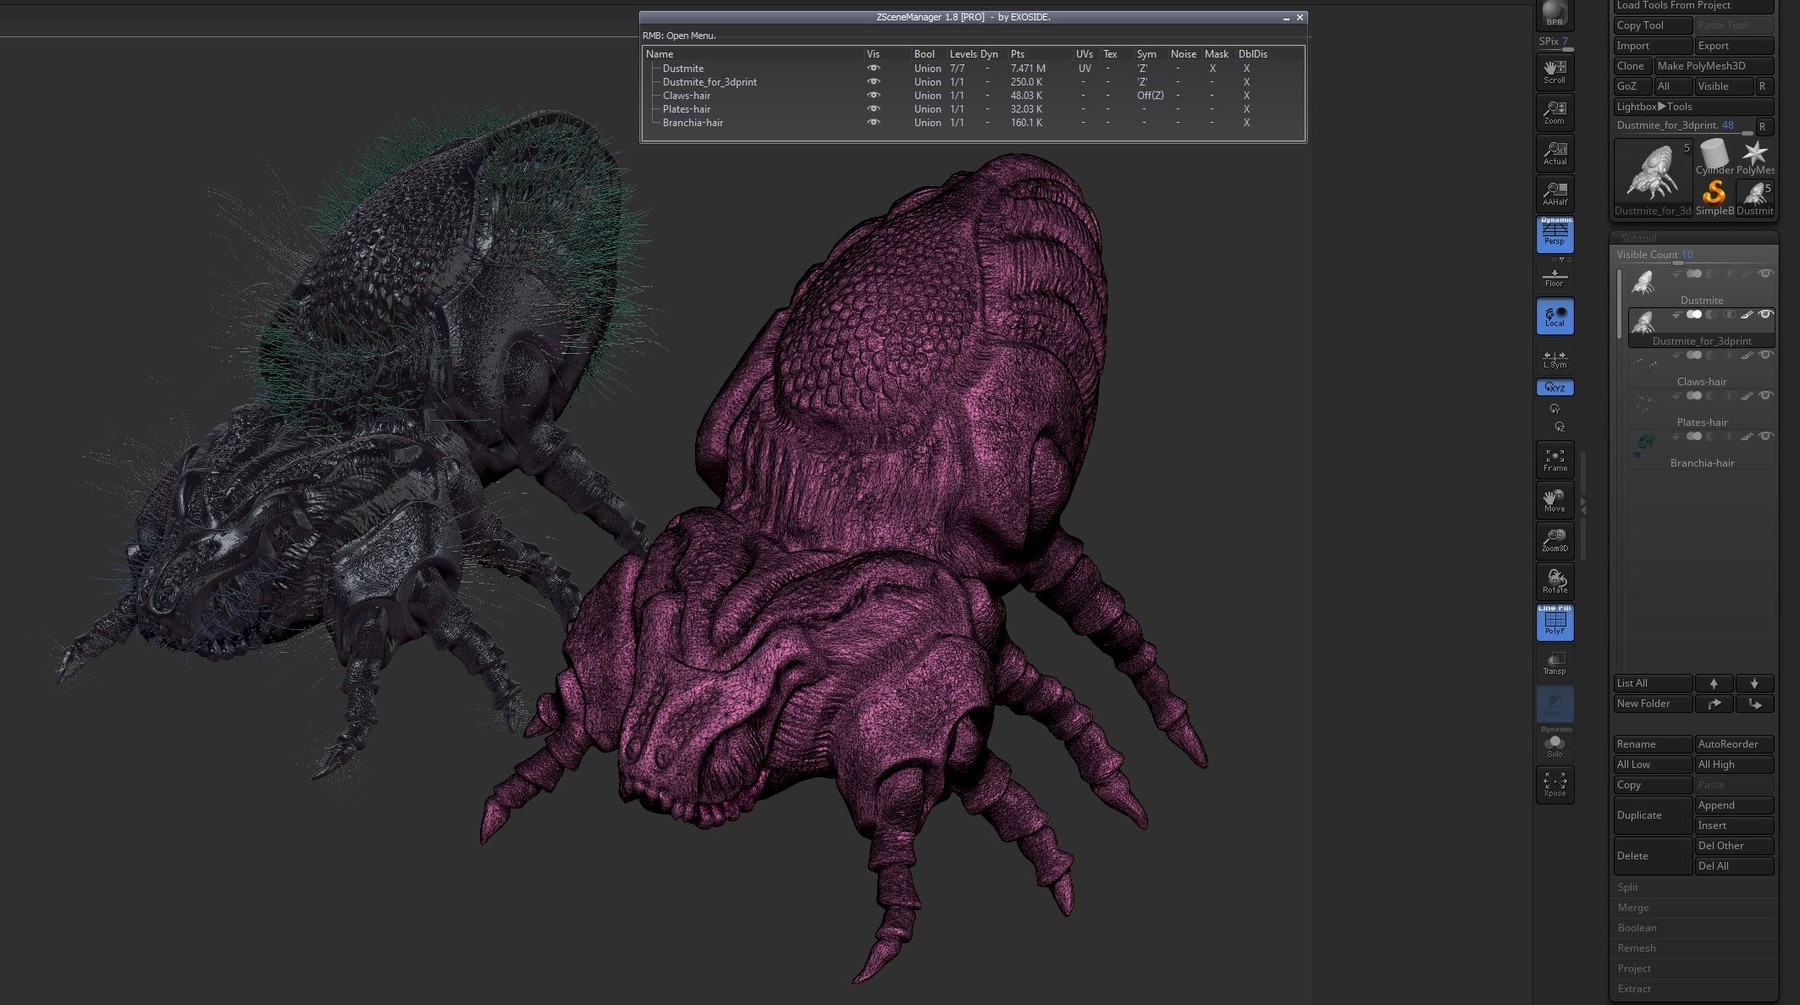Open Lightbox Tools menu
The image size is (1800, 1005).
pos(1654,106)
